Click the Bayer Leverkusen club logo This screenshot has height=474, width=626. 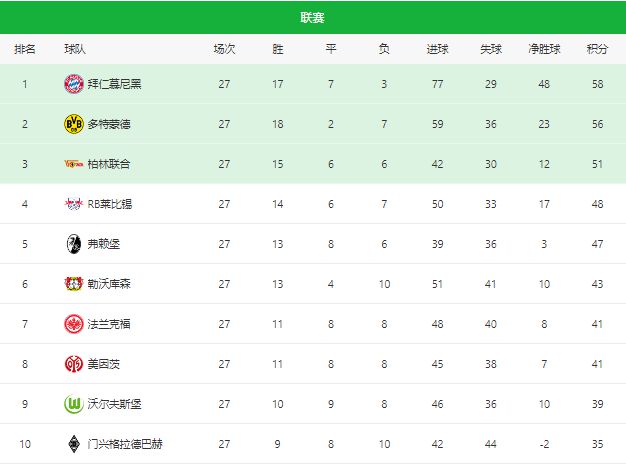point(73,284)
